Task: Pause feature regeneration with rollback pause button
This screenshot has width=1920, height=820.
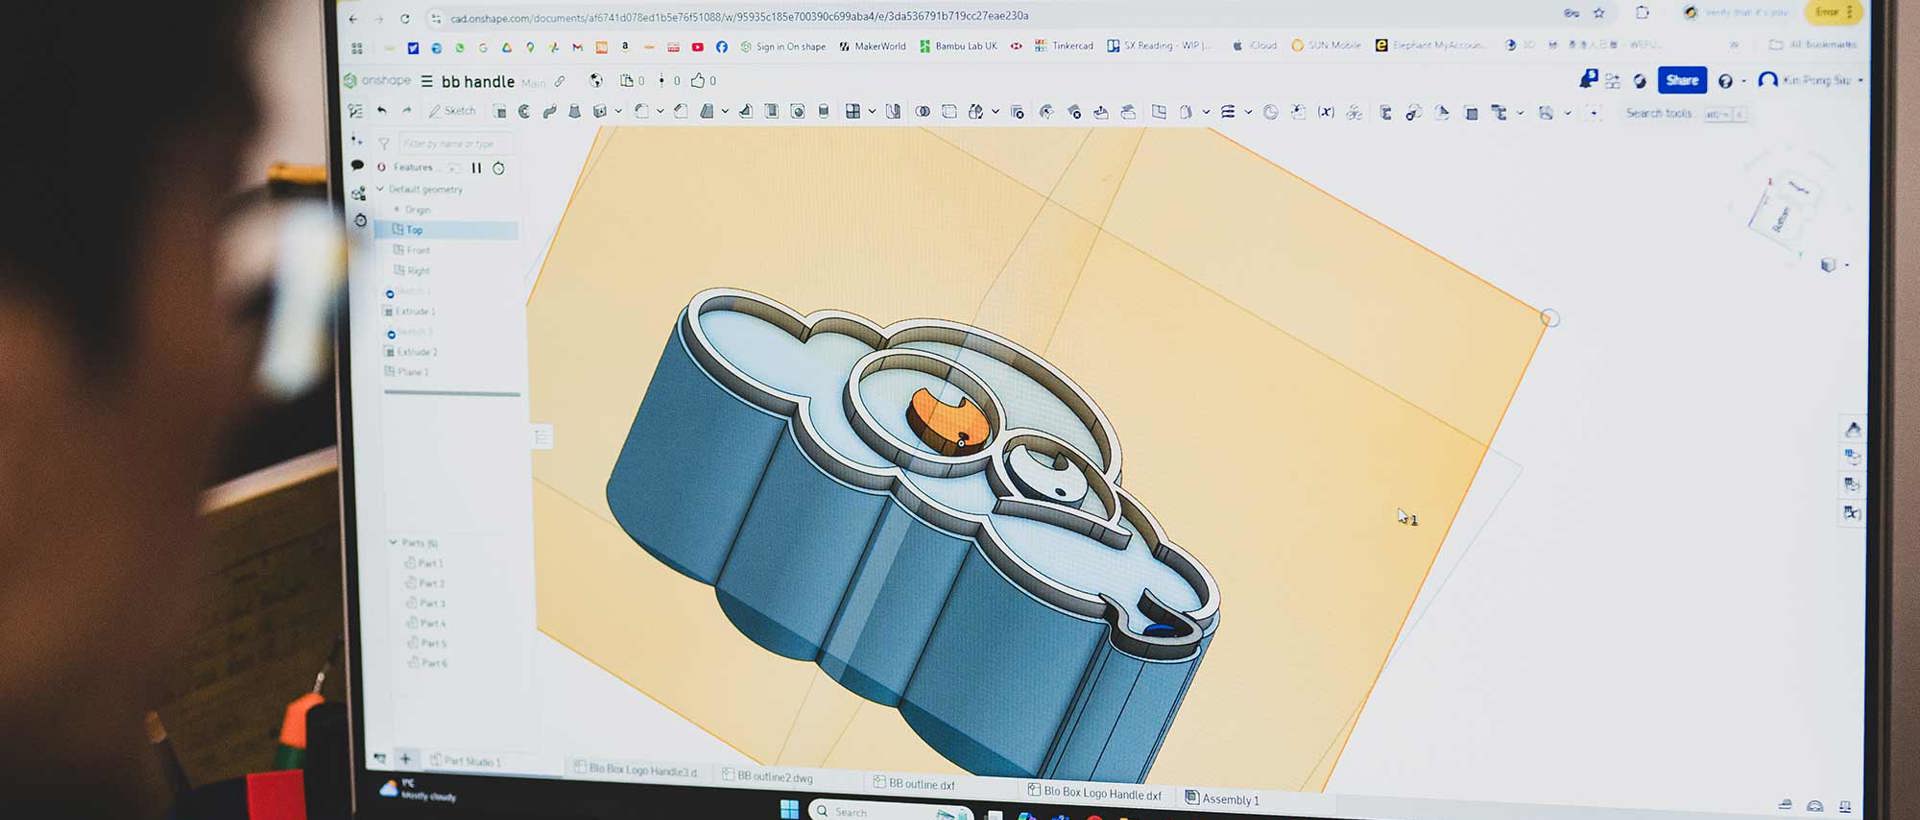Action: 476,168
